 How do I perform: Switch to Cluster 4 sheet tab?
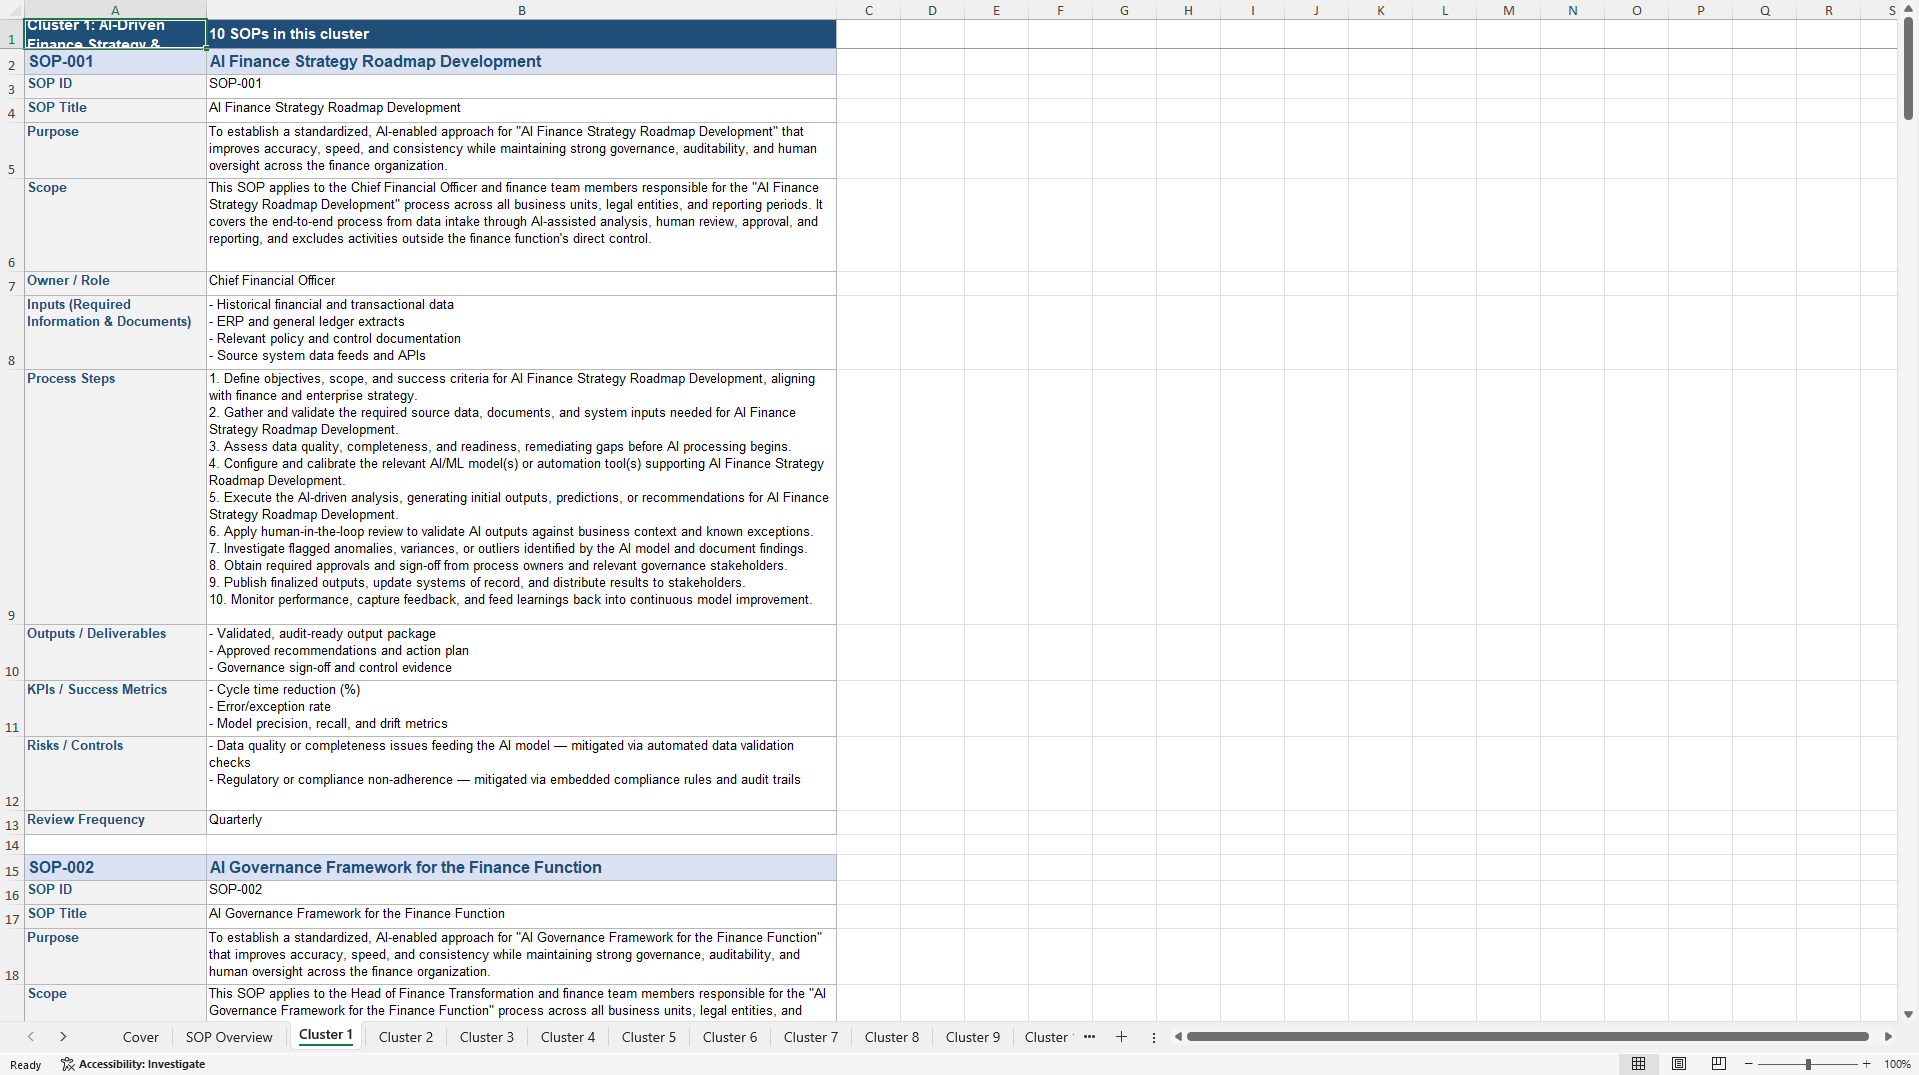click(x=568, y=1037)
